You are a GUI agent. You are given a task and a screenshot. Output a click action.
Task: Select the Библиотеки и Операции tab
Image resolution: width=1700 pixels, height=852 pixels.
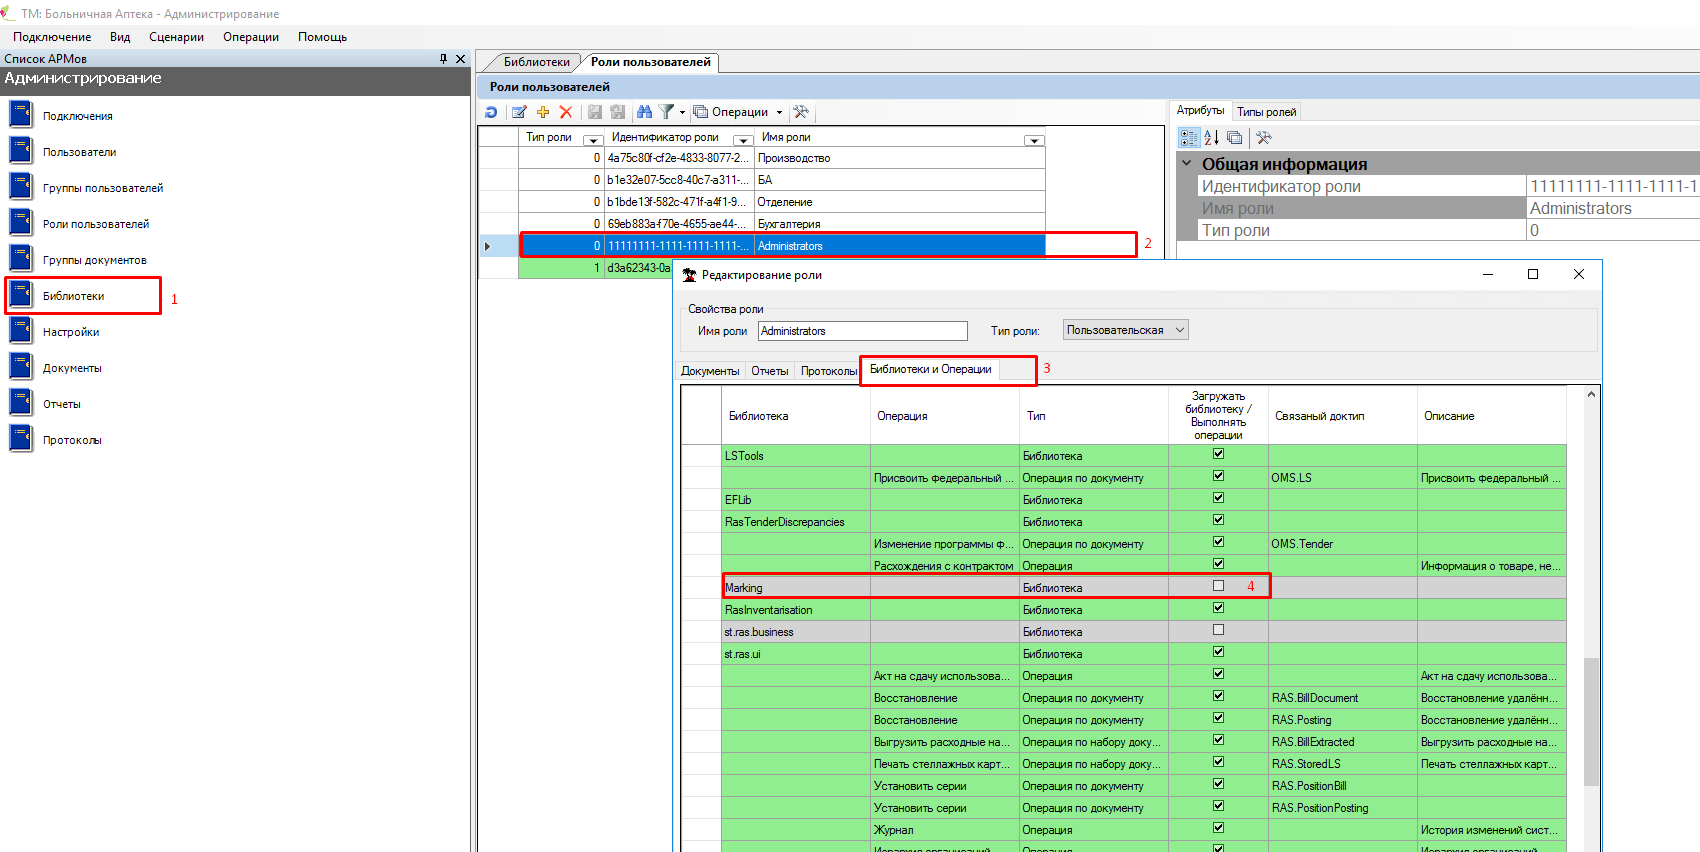pyautogui.click(x=930, y=369)
